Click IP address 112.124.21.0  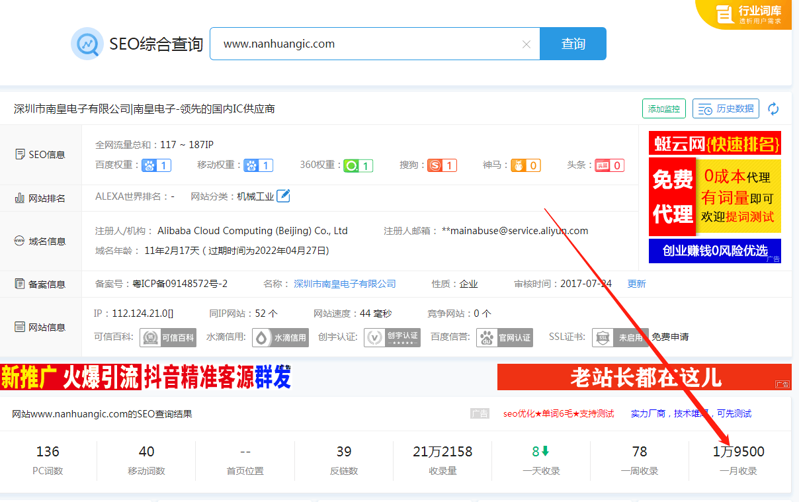pos(143,313)
